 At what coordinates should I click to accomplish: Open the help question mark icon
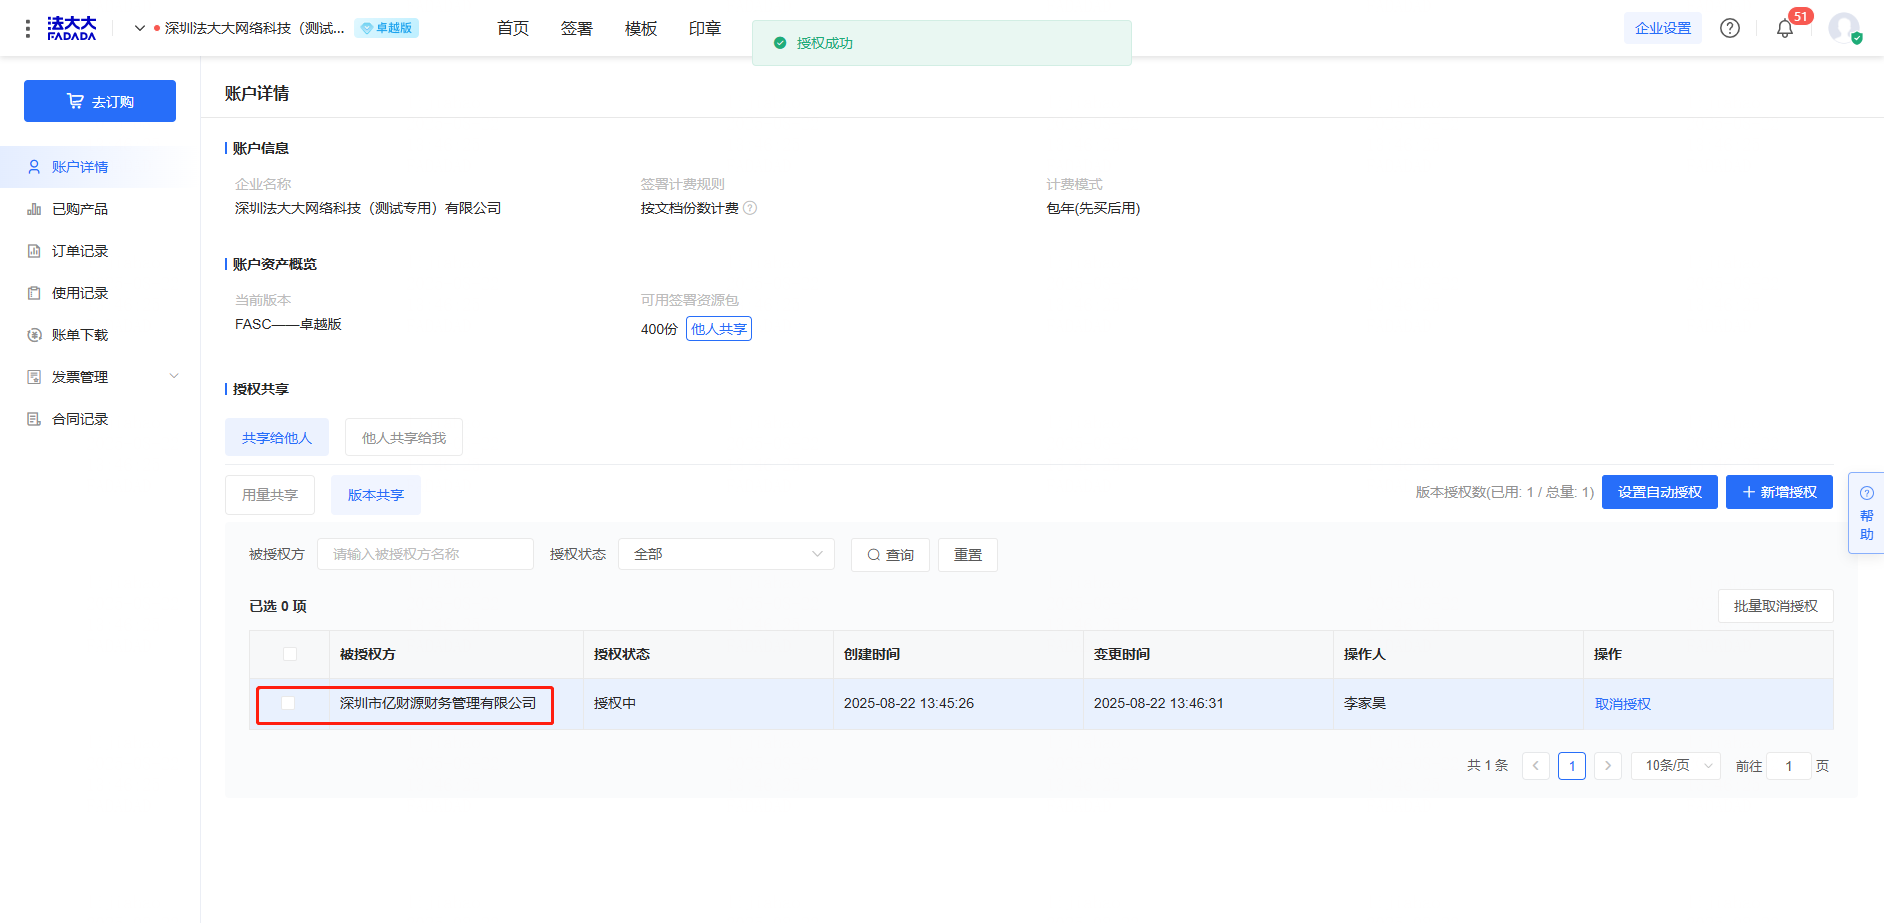click(1730, 28)
